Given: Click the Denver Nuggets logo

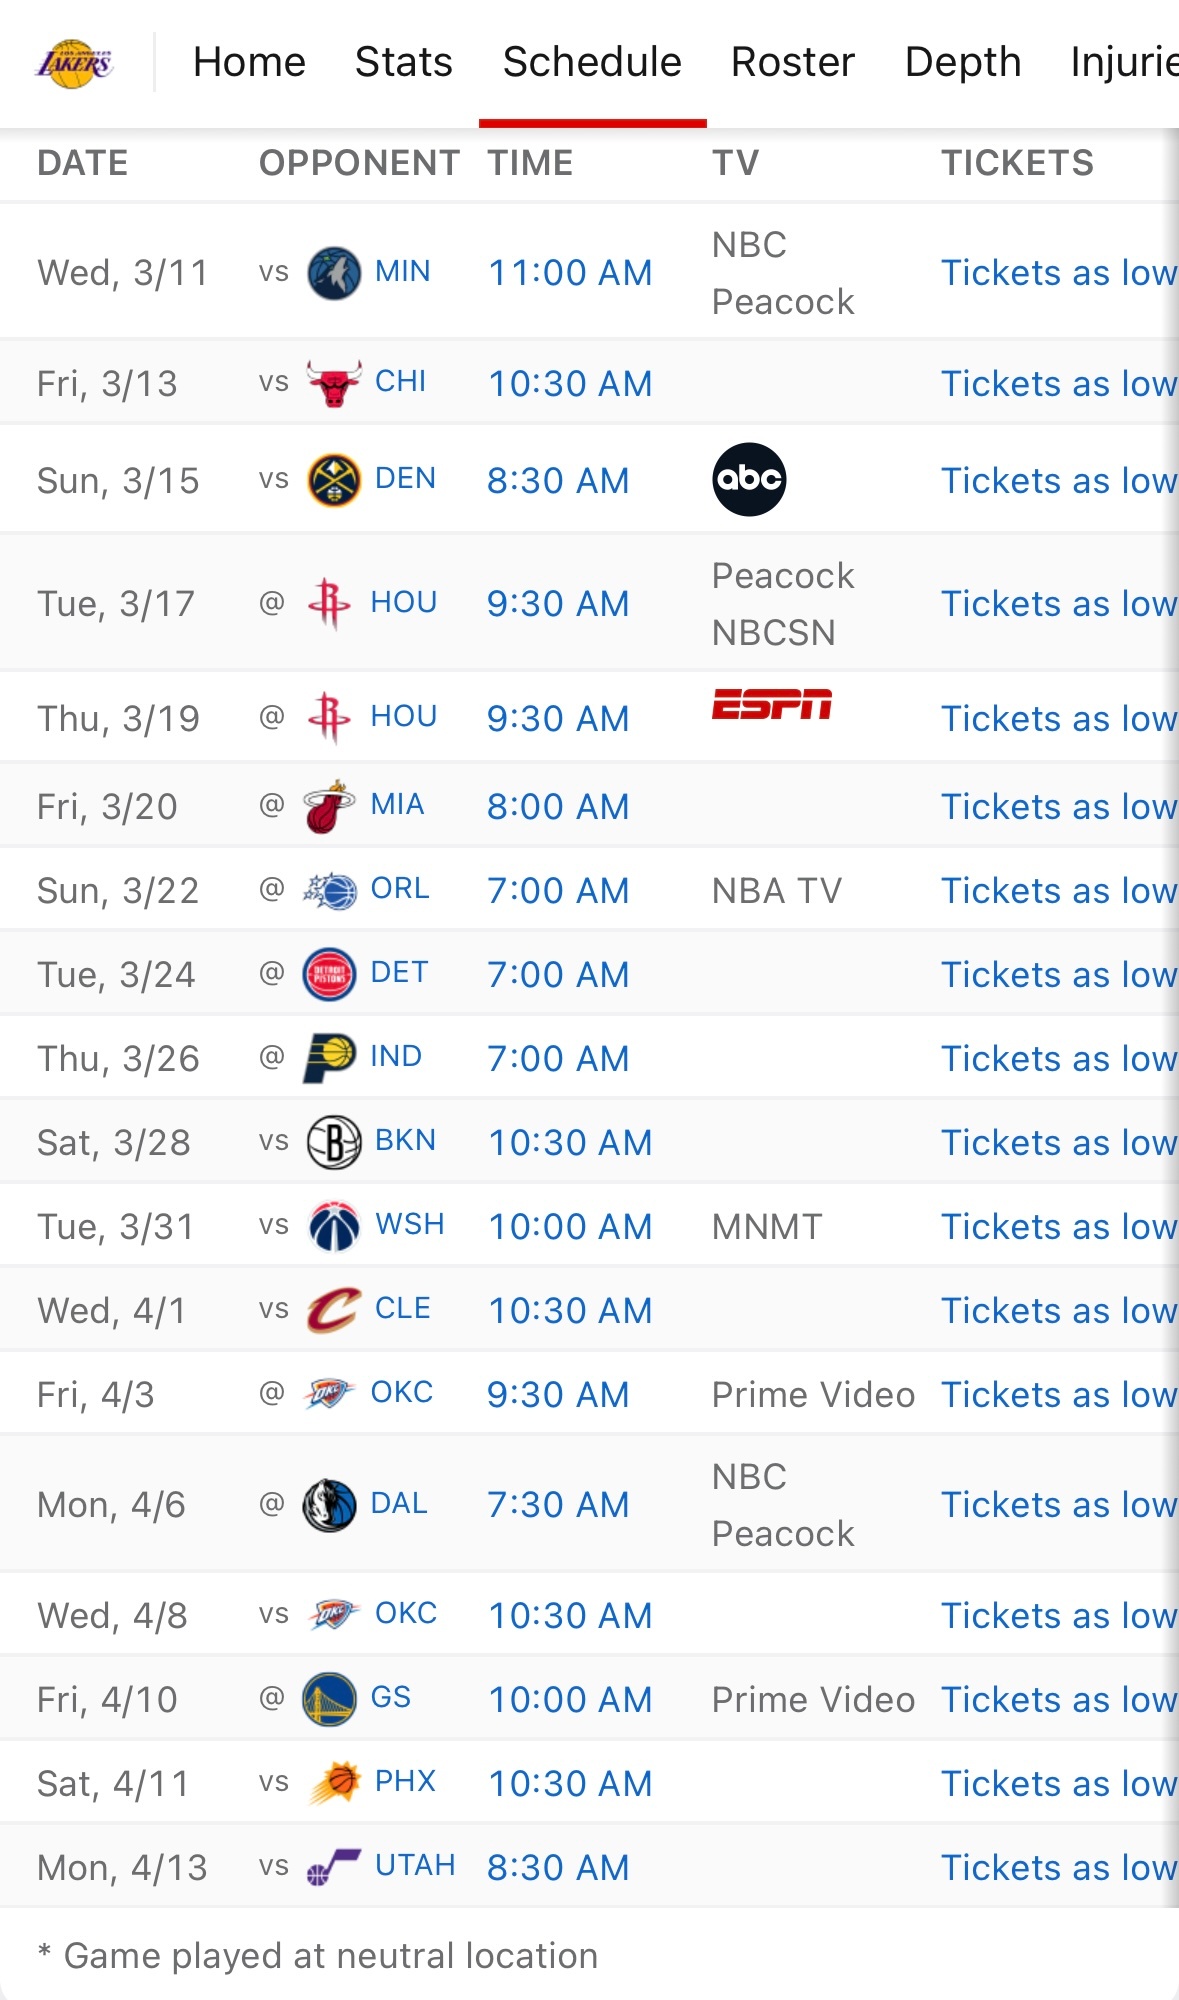Looking at the screenshot, I should (x=333, y=480).
